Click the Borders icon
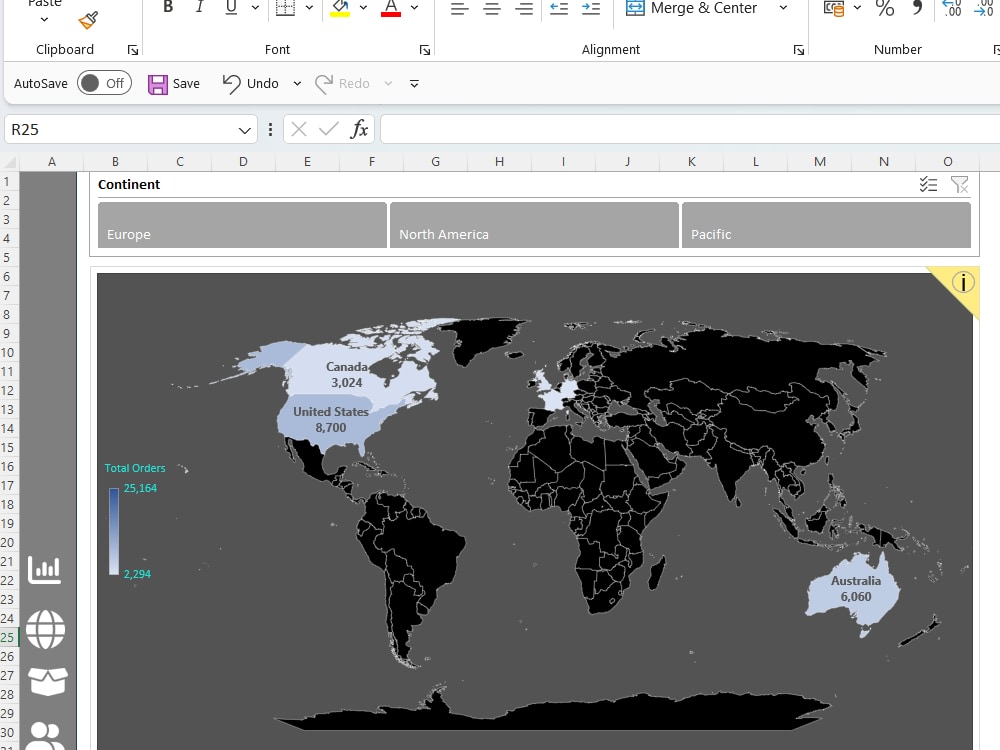The width and height of the screenshot is (1000, 750). point(285,7)
